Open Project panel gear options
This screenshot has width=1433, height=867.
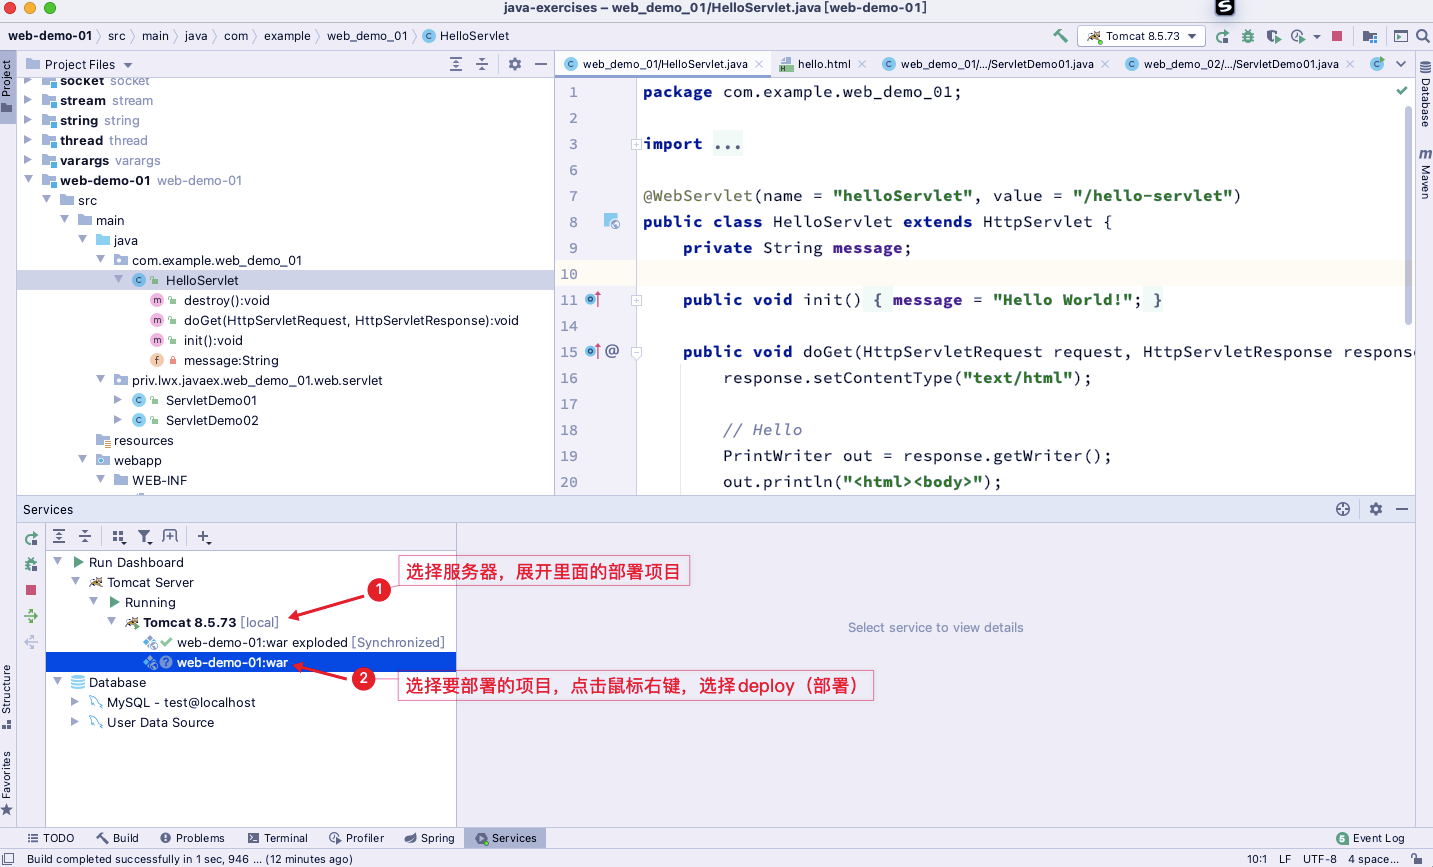coord(515,64)
